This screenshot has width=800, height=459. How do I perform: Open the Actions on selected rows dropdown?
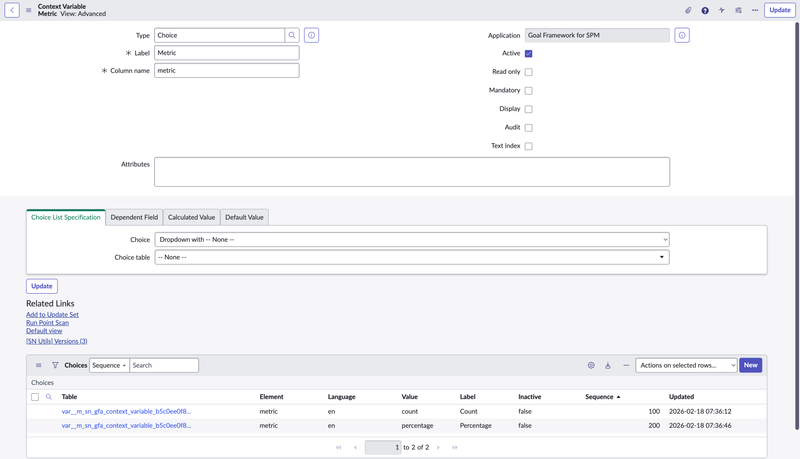[x=686, y=366]
